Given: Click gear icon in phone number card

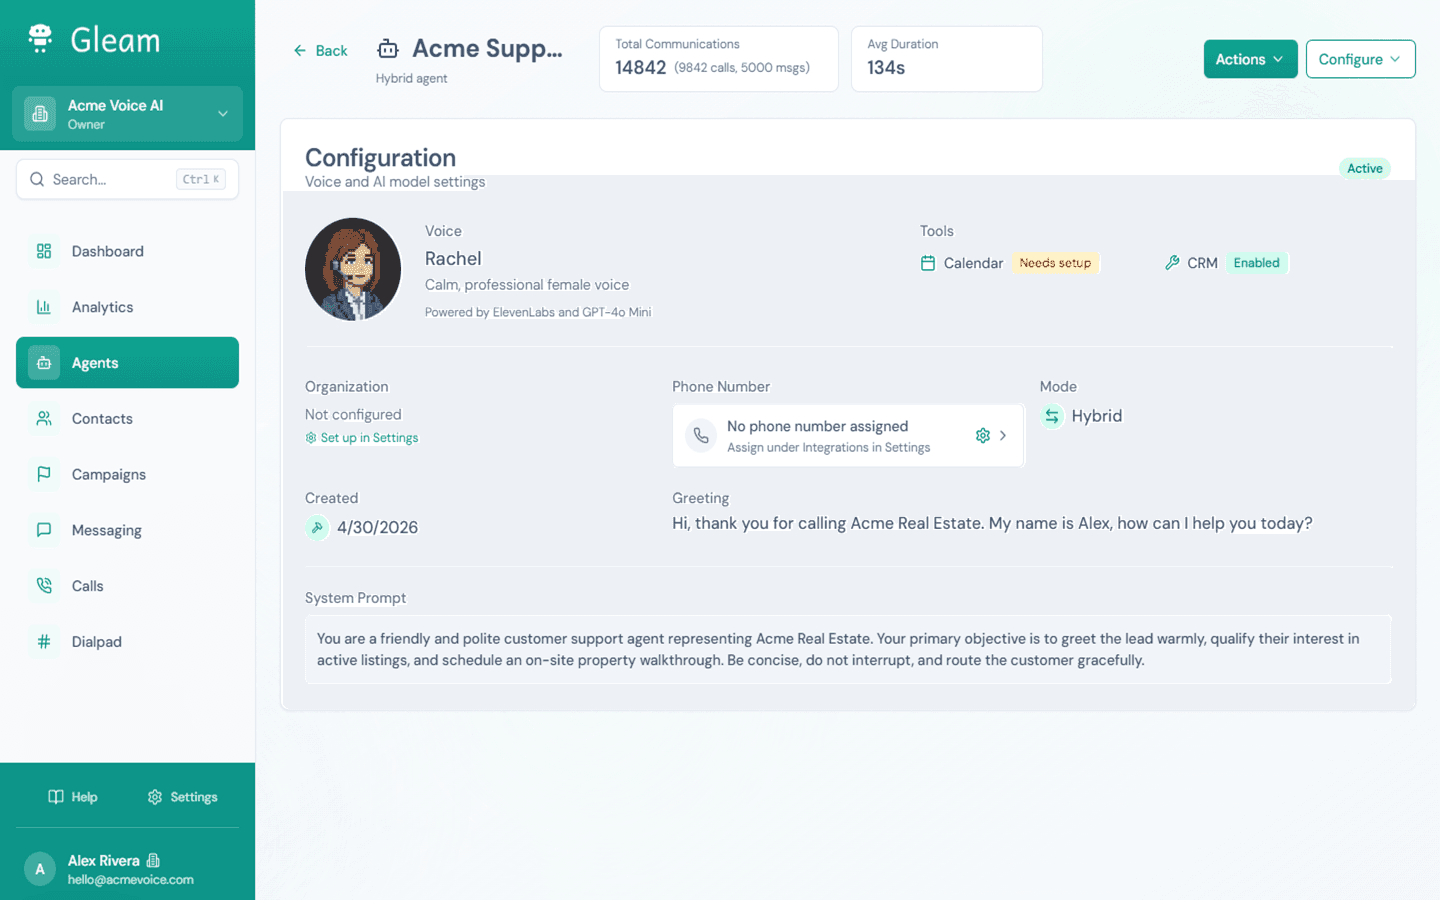Looking at the screenshot, I should pos(983,435).
